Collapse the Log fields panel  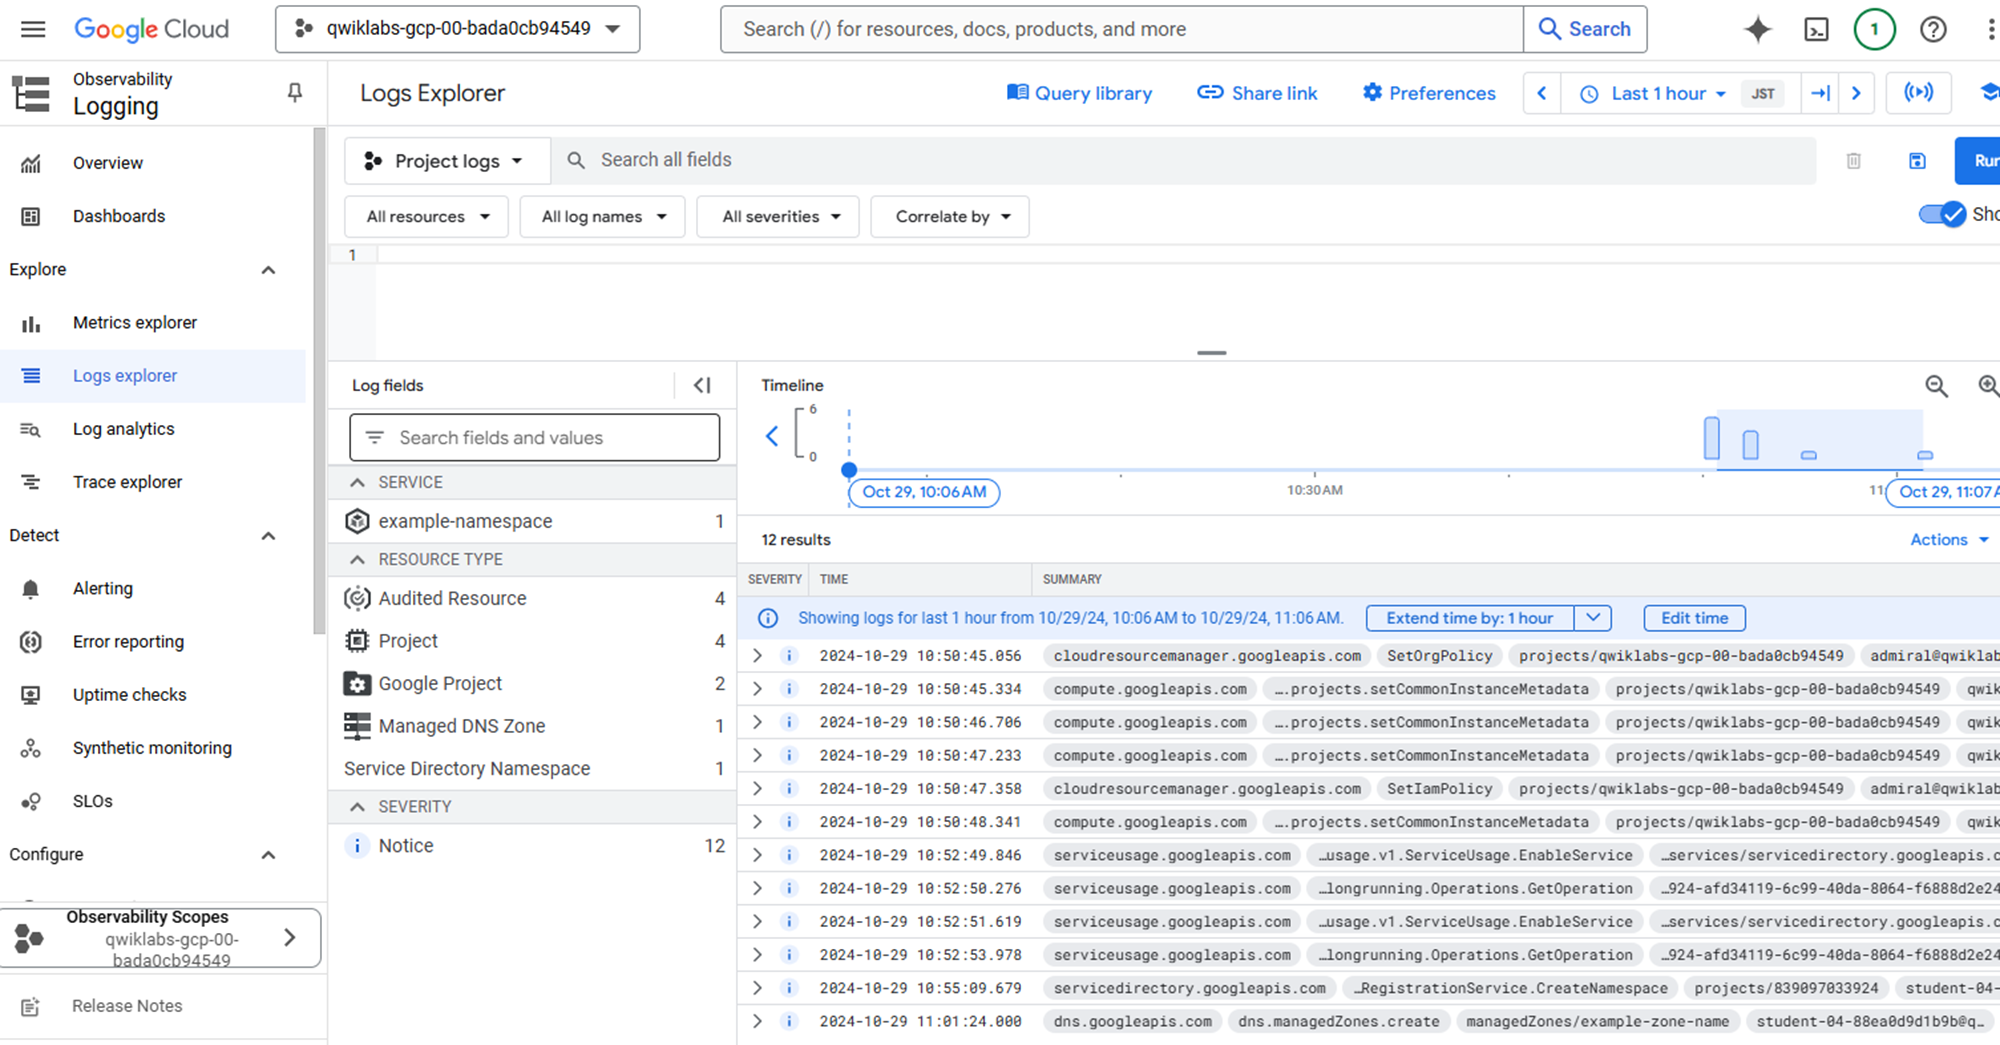(x=702, y=385)
